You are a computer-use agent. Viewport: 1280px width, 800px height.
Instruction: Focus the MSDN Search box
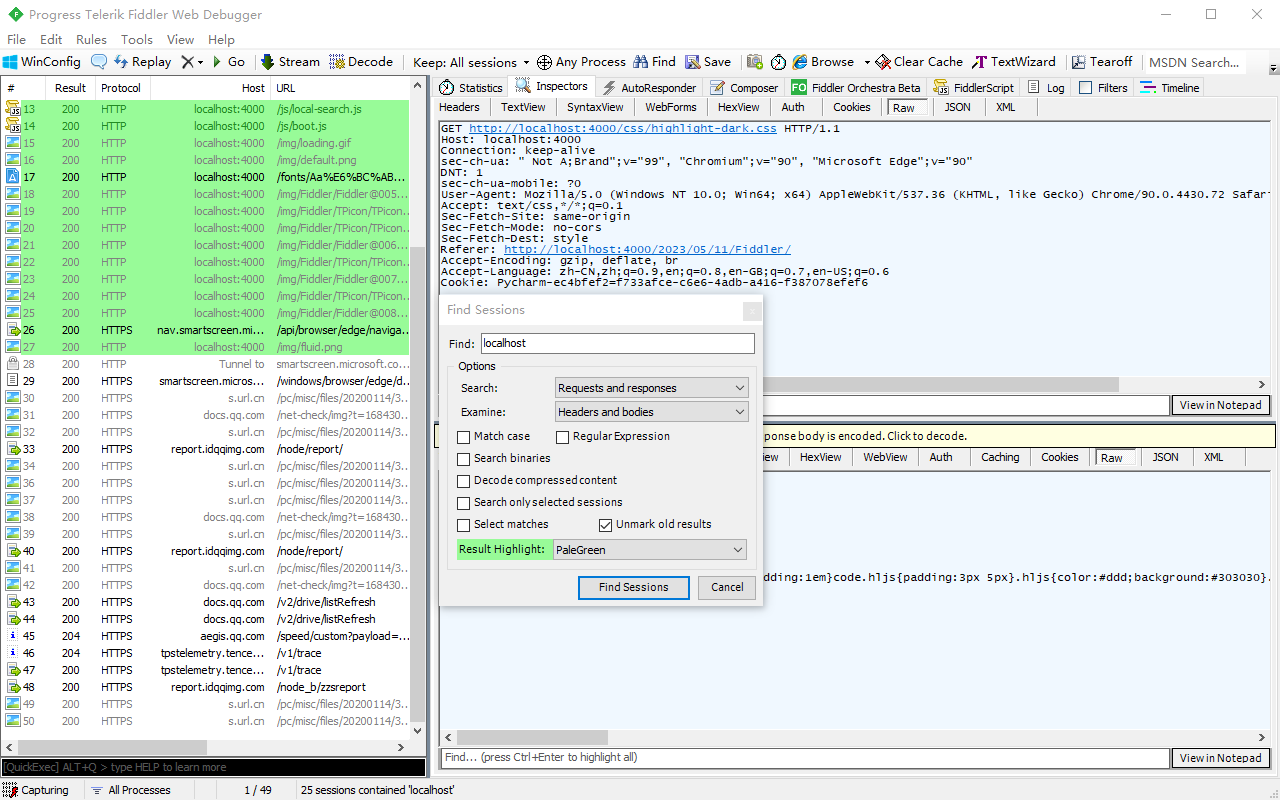click(1194, 62)
